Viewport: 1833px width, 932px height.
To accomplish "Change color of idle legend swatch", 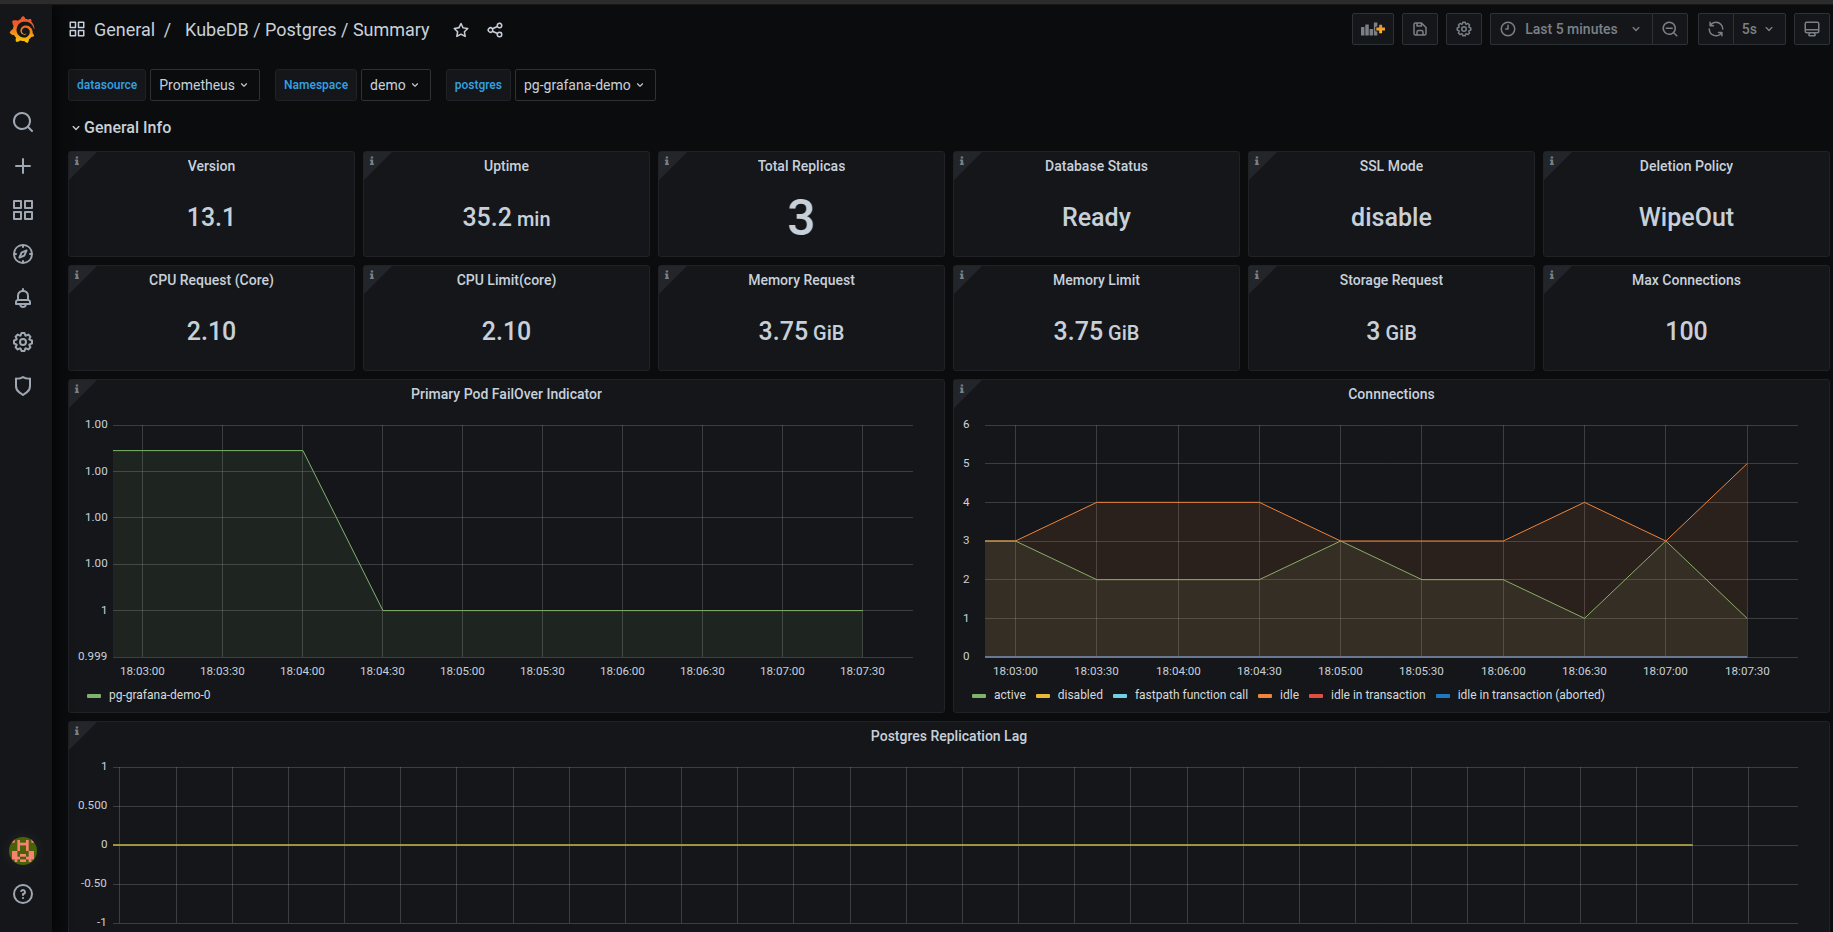I will [x=1265, y=696].
